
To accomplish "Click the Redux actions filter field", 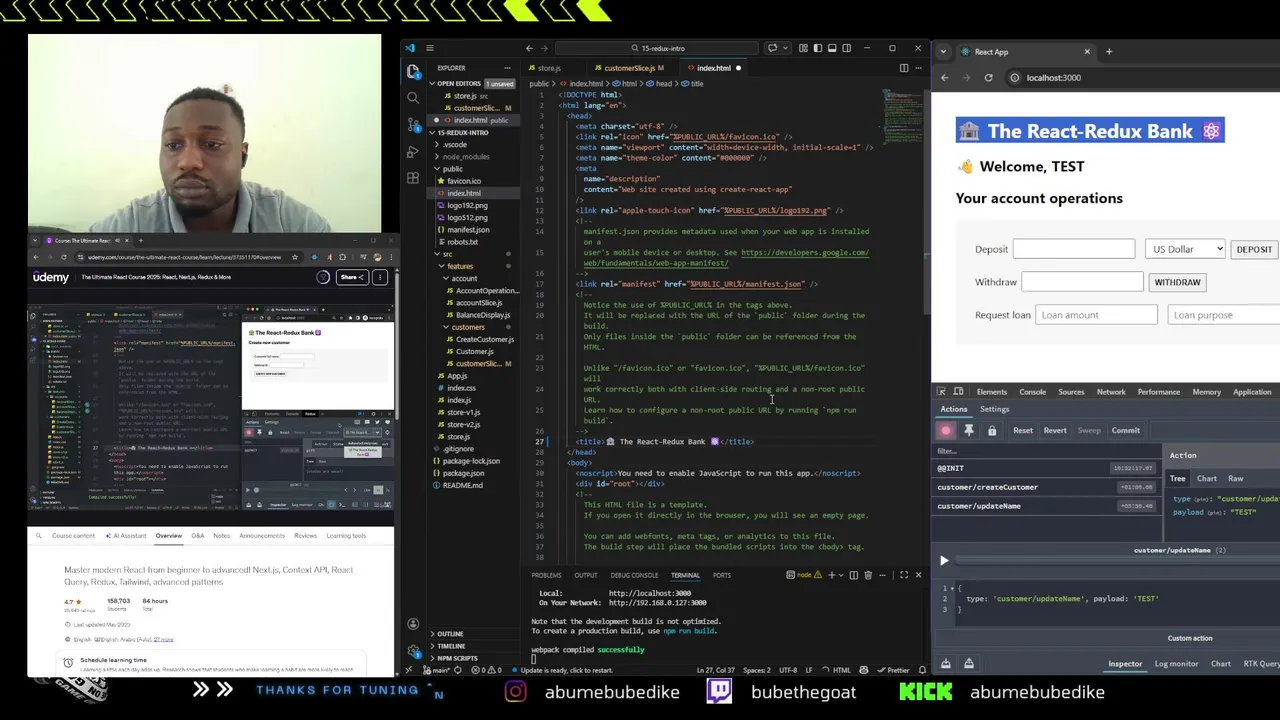I will [x=1045, y=451].
